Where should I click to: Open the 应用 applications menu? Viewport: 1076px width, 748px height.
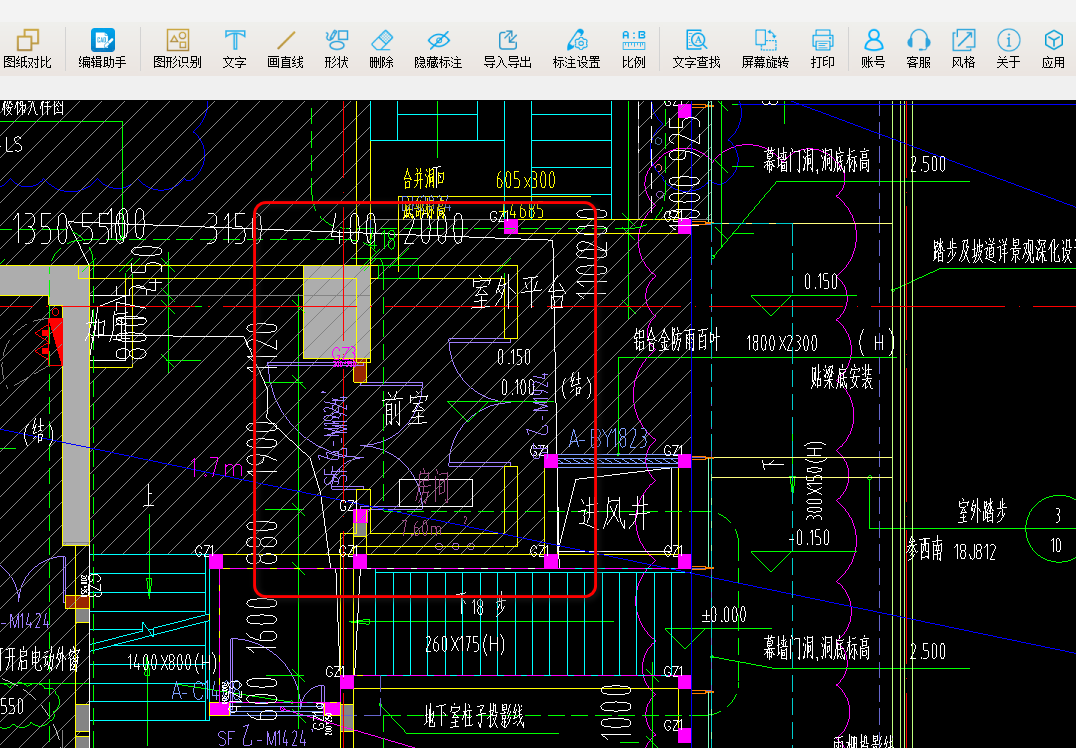point(1053,47)
